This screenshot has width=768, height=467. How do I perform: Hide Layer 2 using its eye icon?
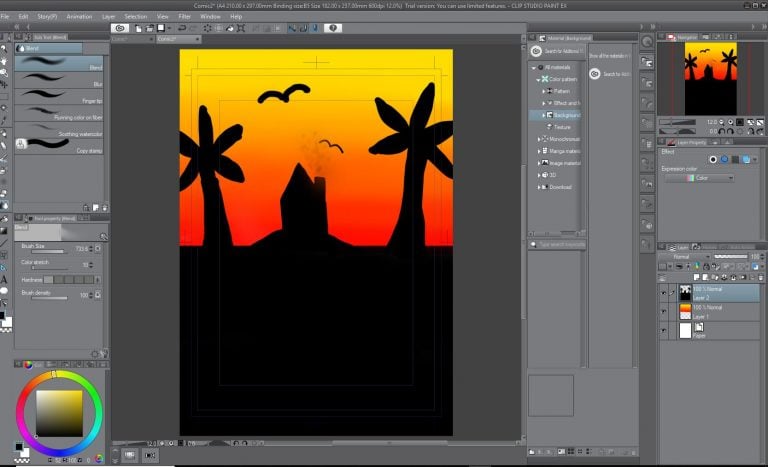pos(663,293)
